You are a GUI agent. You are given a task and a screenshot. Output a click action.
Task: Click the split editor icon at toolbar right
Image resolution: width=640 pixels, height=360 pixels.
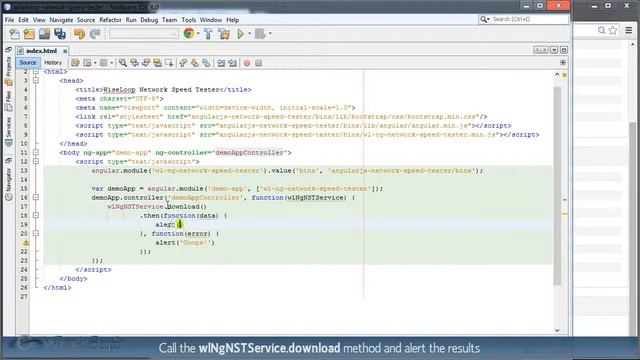tap(563, 62)
